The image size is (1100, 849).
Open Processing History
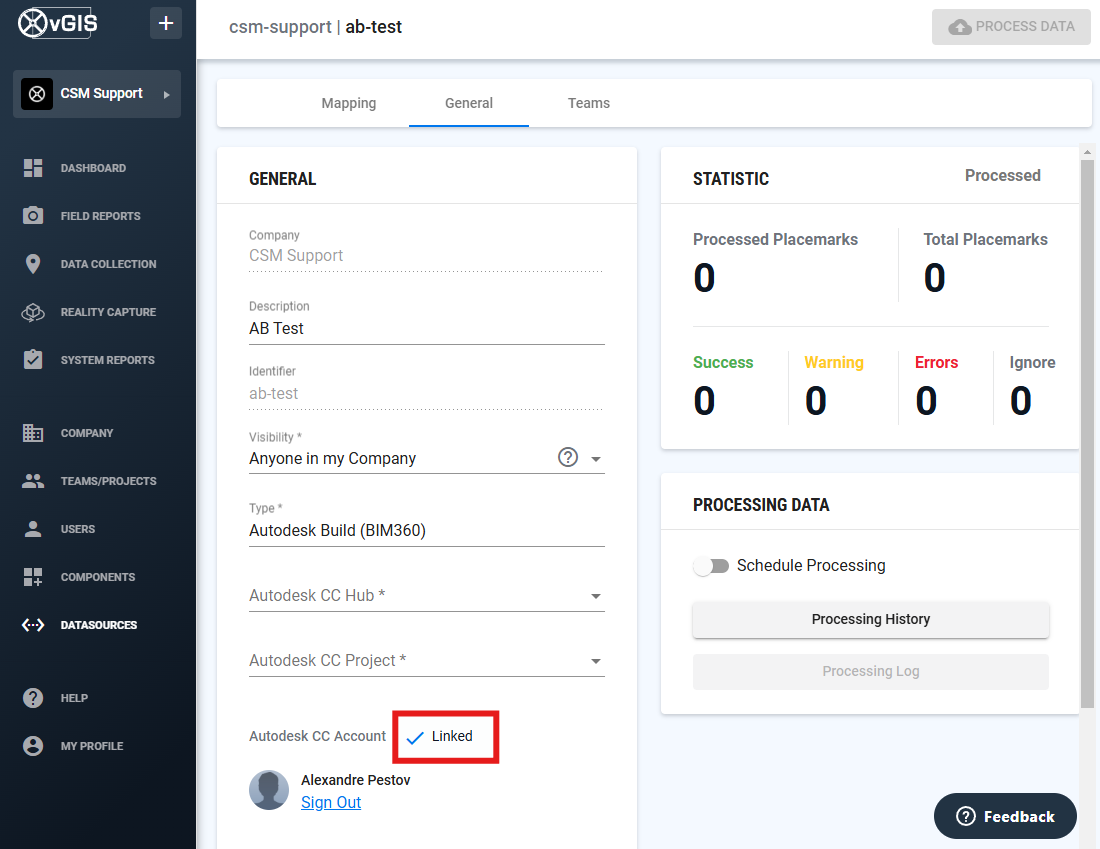click(871, 620)
